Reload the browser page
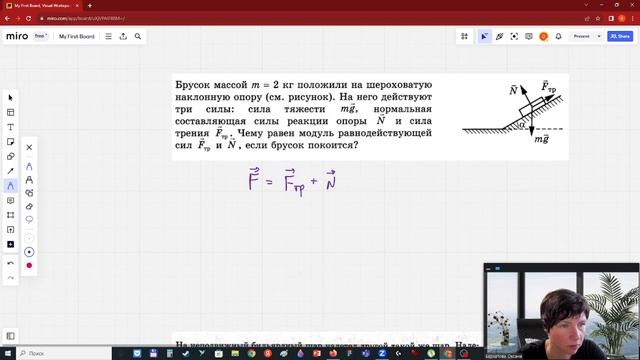Viewport: 640px width, 360px height. point(28,18)
